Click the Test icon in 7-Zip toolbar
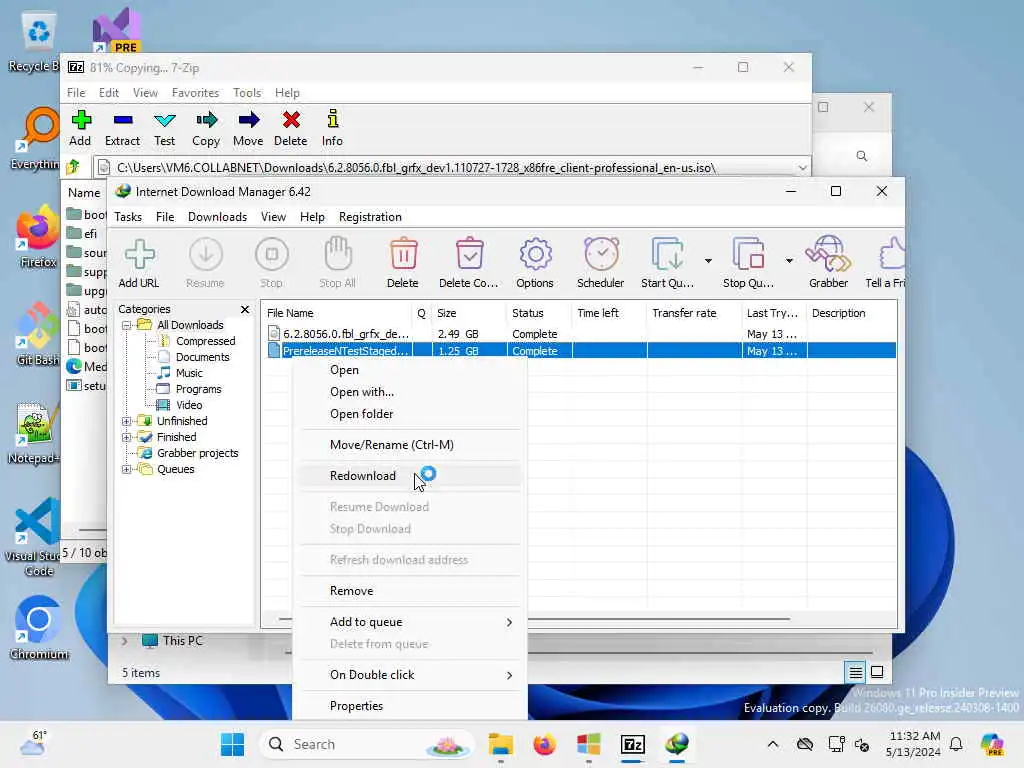Viewport: 1024px width, 768px height. (x=165, y=129)
